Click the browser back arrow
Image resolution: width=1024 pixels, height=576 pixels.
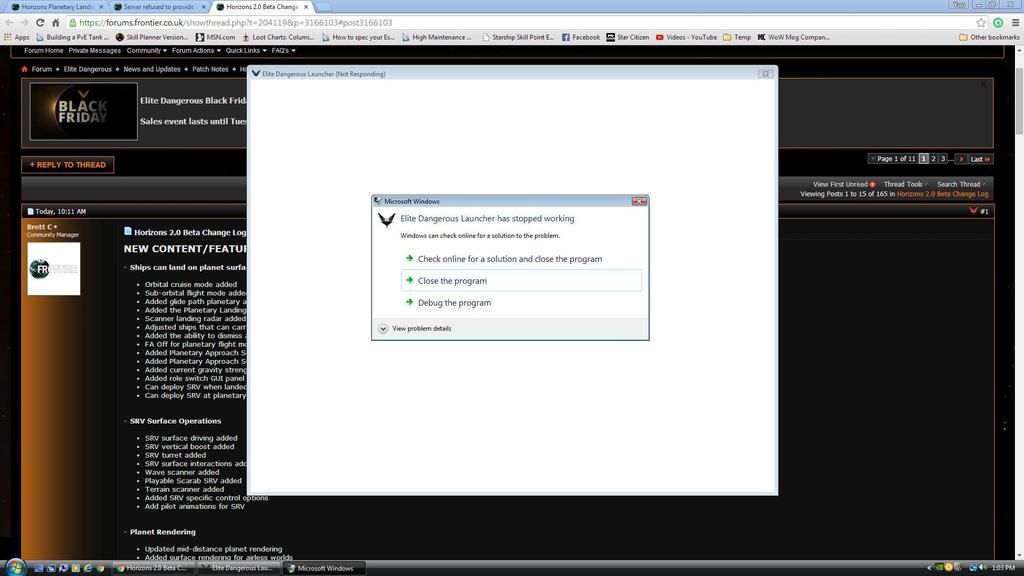[9, 22]
